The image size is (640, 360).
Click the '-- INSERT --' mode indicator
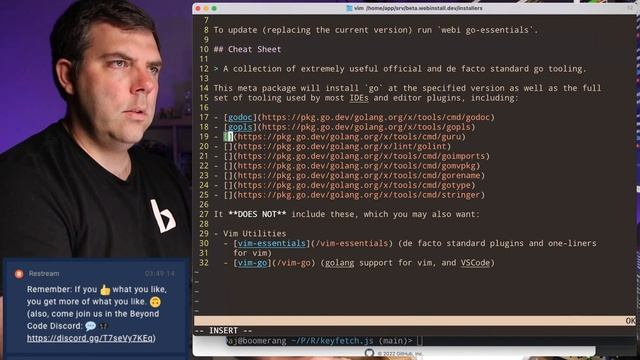(x=223, y=331)
